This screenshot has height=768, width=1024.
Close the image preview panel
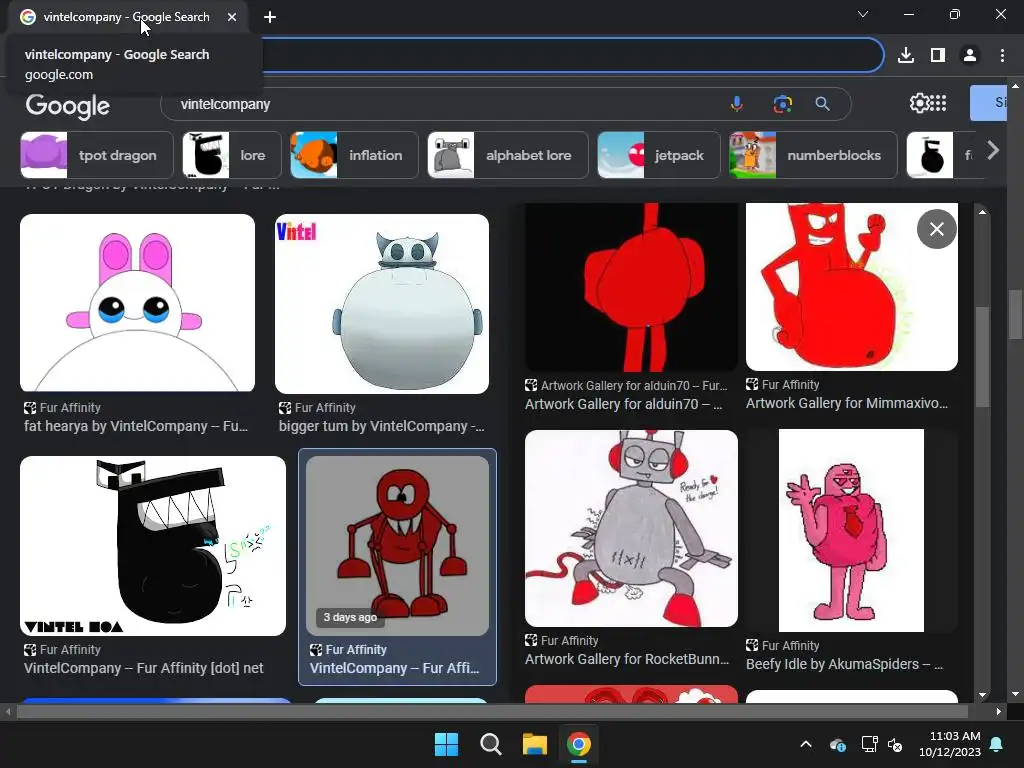pyautogui.click(x=936, y=229)
